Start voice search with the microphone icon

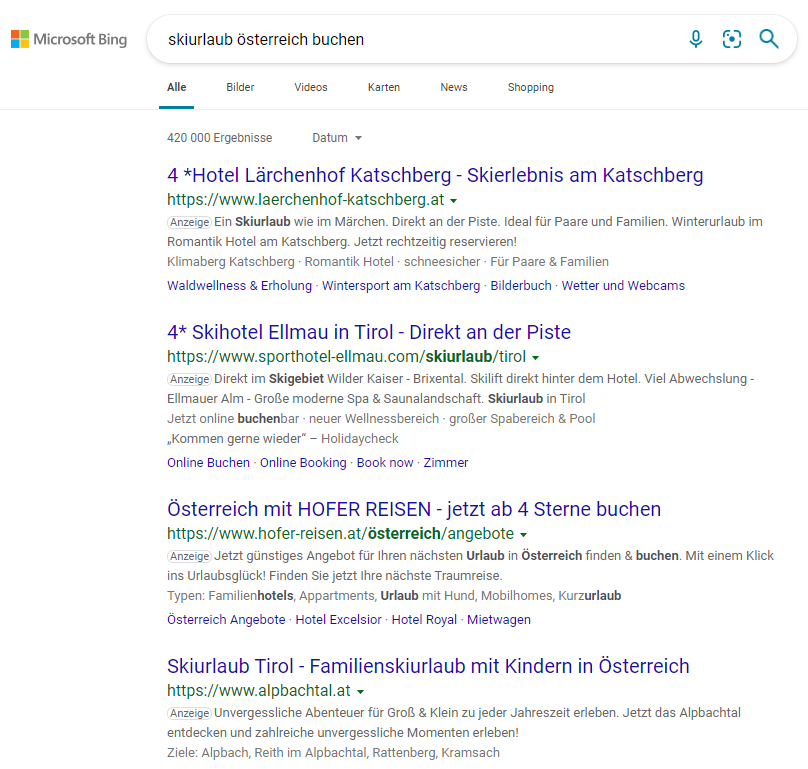(696, 39)
